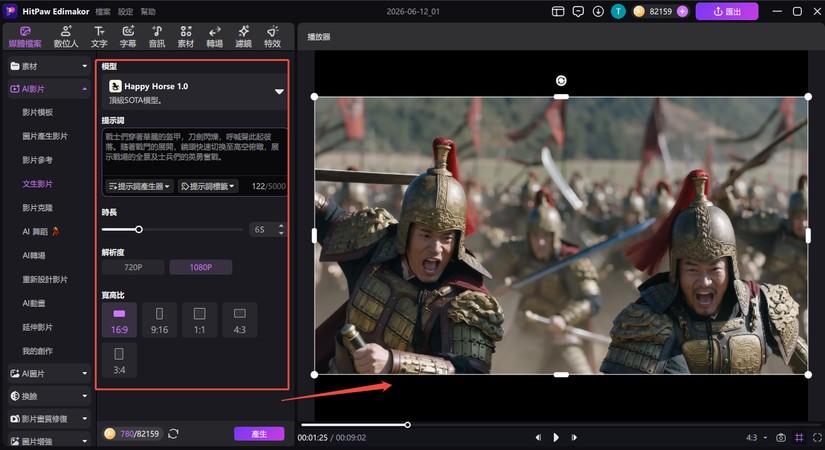Viewport: 825px width, 450px height.
Task: Open the 設定 menu
Action: click(x=125, y=12)
